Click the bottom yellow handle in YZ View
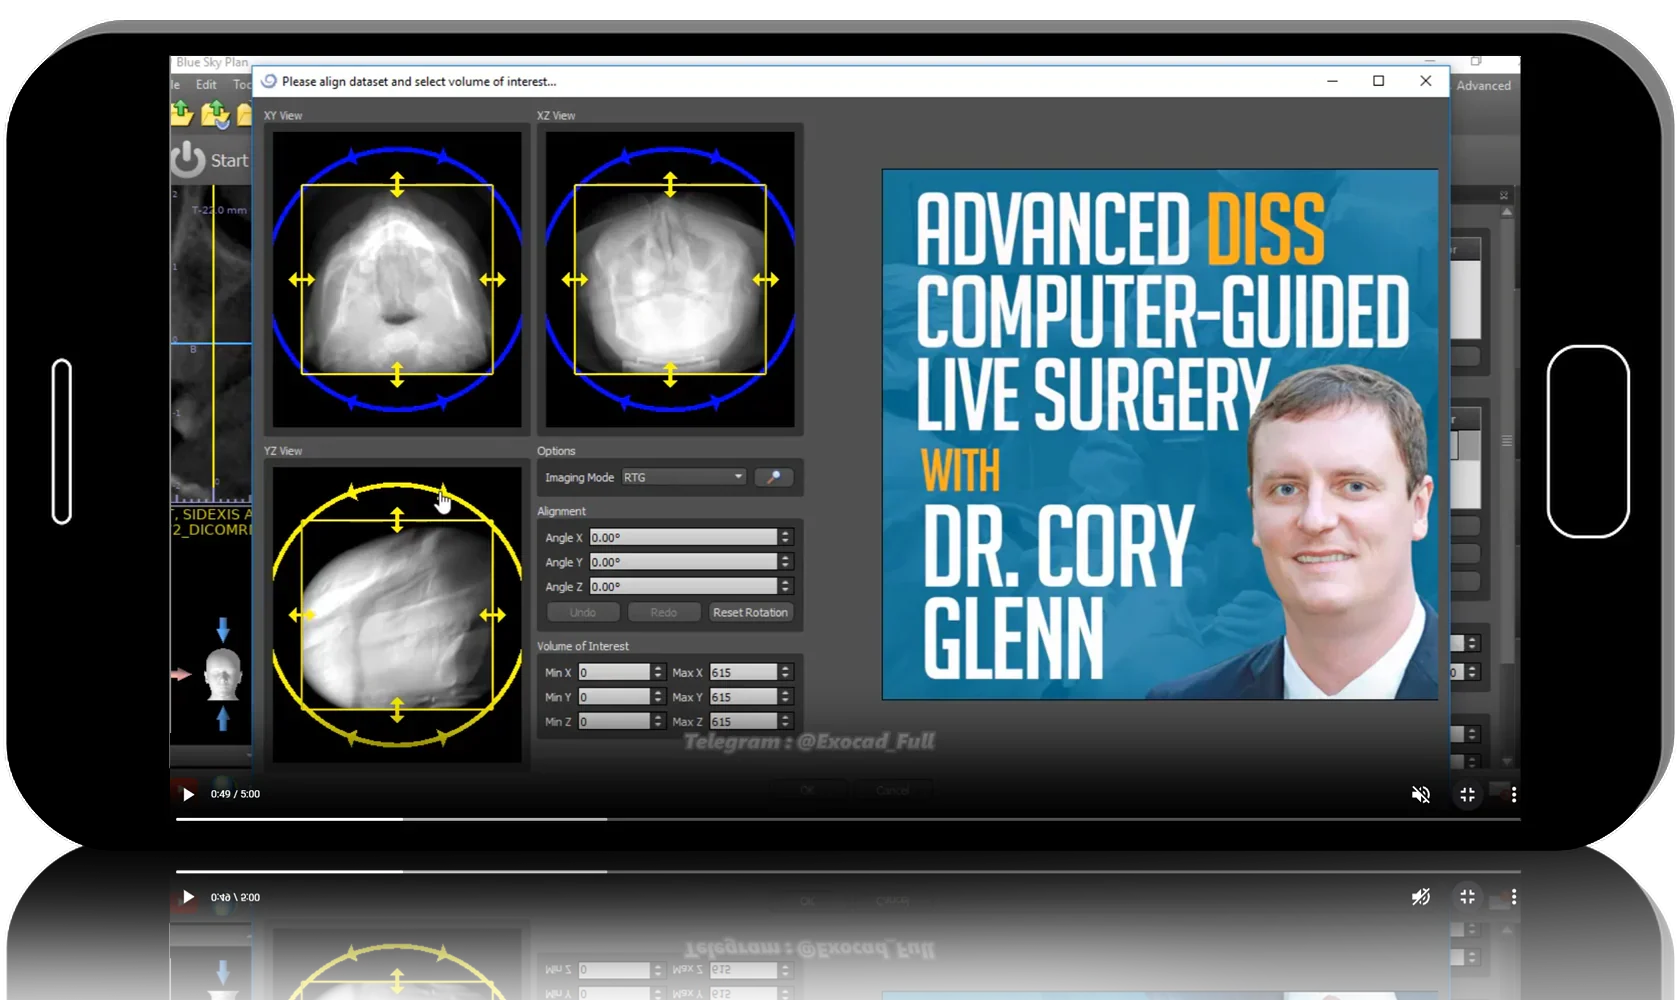 pos(397,709)
